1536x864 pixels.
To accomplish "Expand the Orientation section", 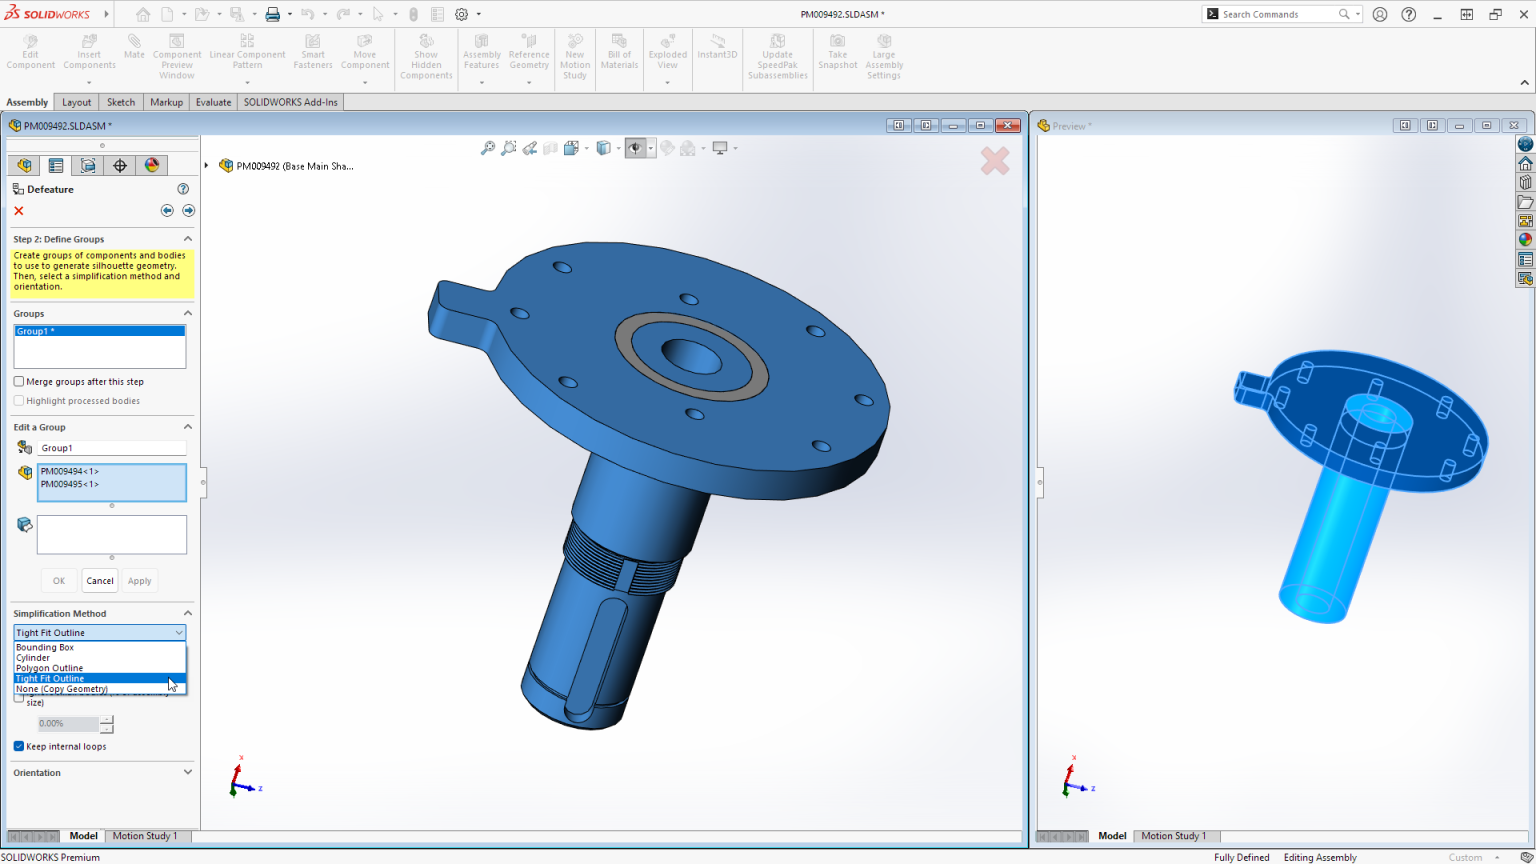I will coord(186,772).
